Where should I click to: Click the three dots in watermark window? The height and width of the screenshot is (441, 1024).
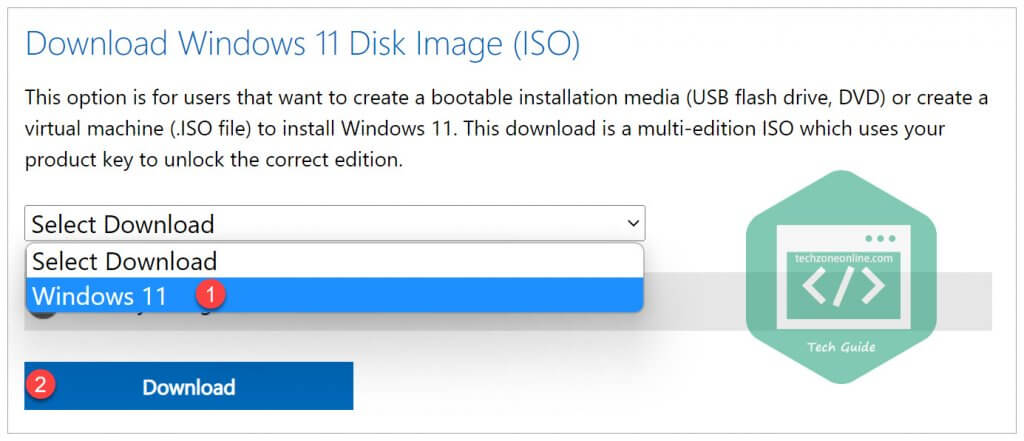pos(880,239)
